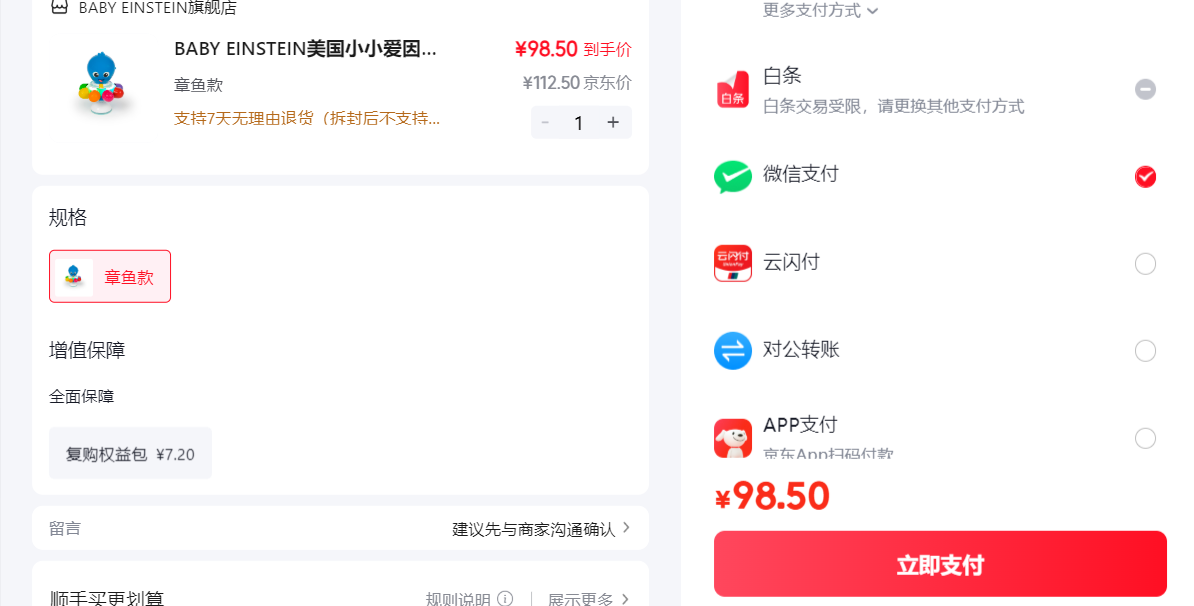Increase quantity with plus button
The image size is (1194, 606).
613,123
